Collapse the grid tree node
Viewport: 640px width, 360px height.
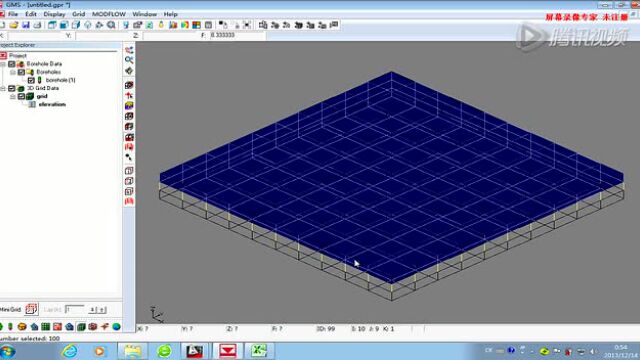pos(13,97)
